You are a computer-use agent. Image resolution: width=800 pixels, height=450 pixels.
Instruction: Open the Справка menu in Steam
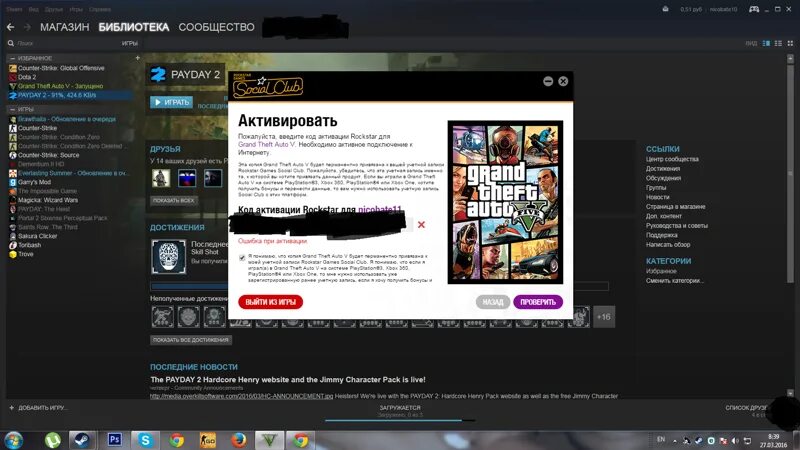(100, 9)
